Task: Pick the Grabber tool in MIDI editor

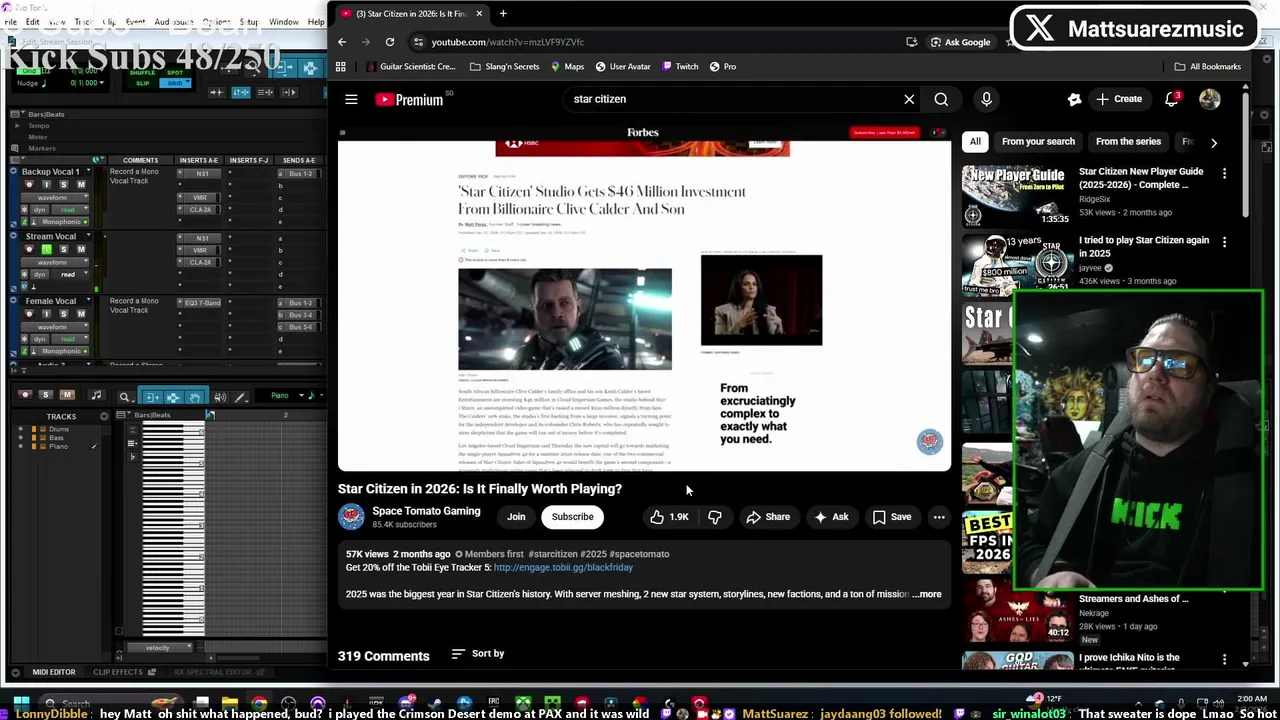Action: click(194, 397)
